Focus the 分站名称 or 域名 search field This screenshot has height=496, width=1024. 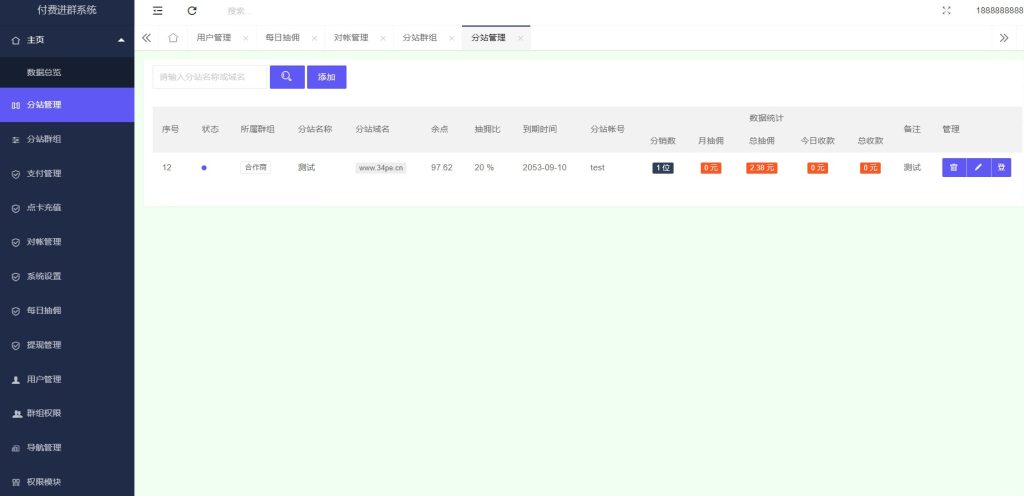210,77
